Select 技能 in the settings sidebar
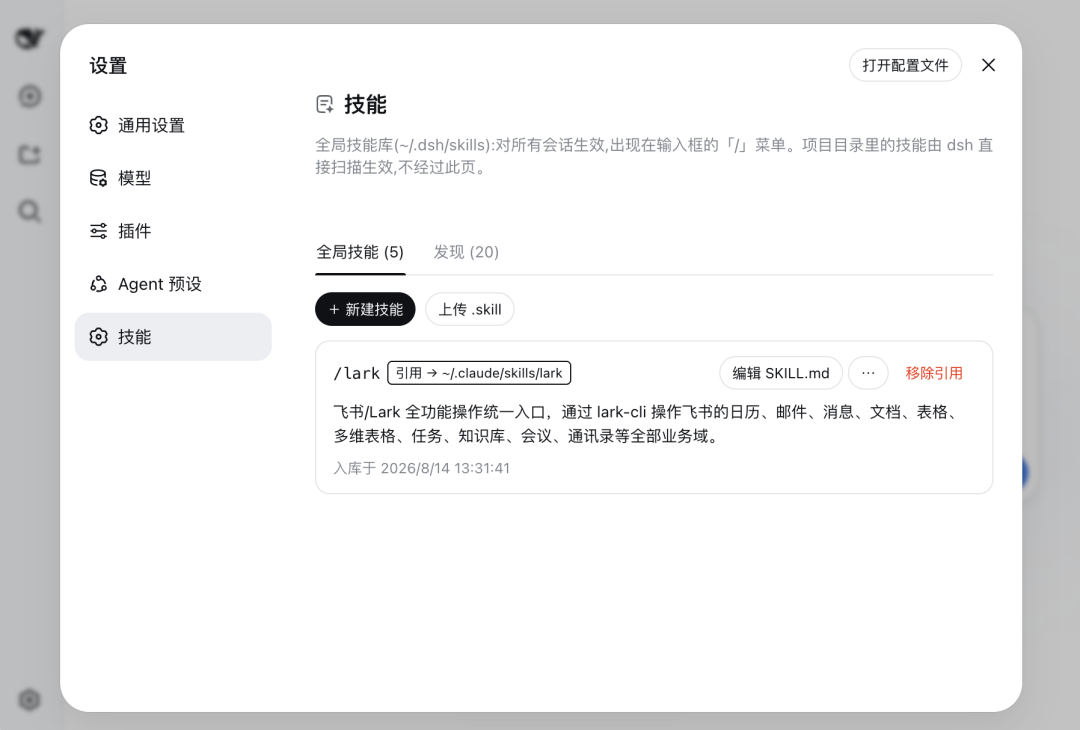This screenshot has width=1080, height=730. point(173,337)
